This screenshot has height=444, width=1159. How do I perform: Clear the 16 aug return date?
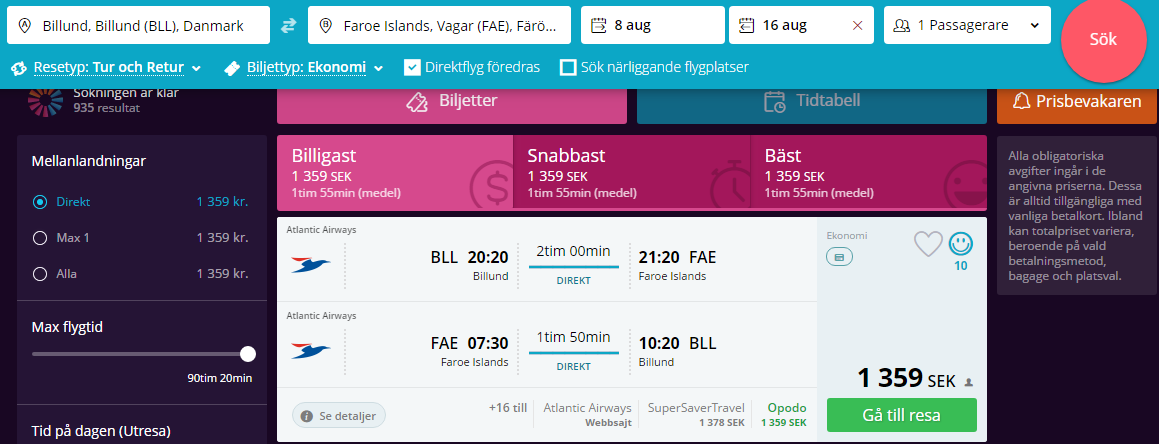pos(857,26)
